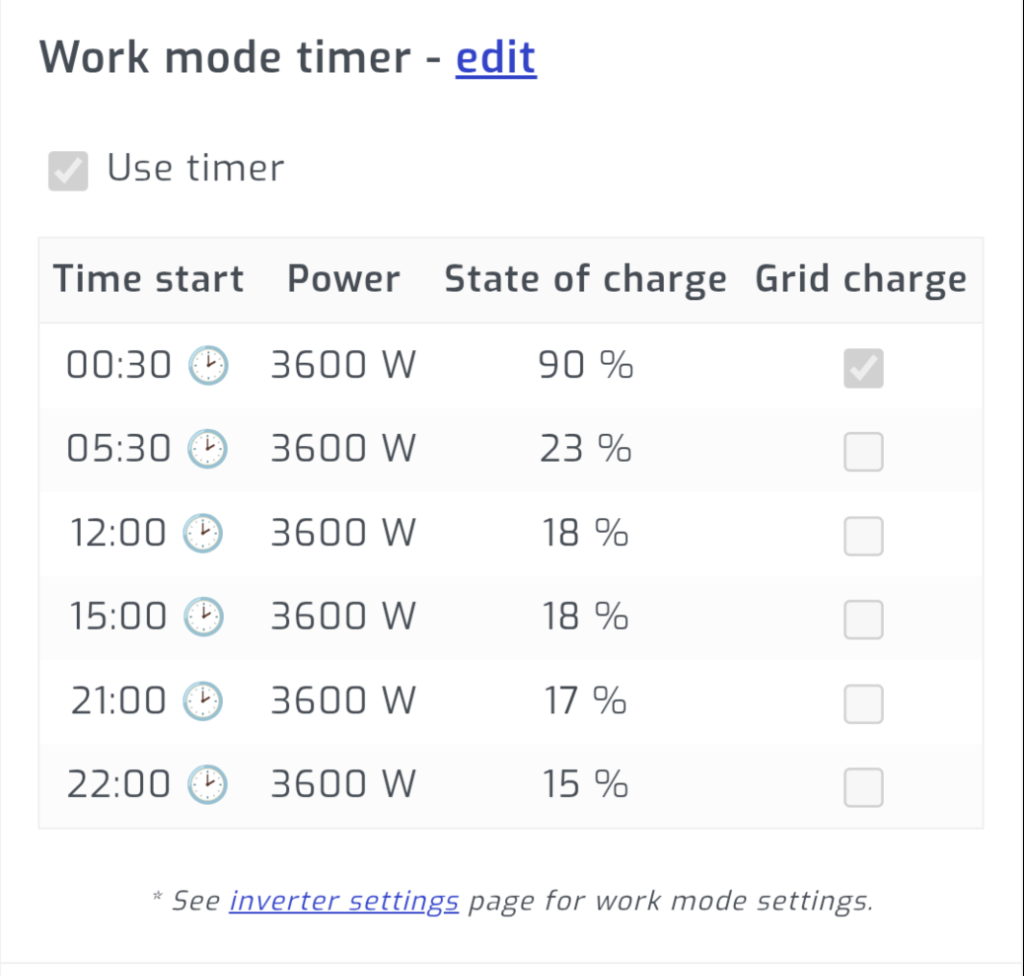
Task: Select the 90 % state of charge value
Action: click(x=585, y=365)
